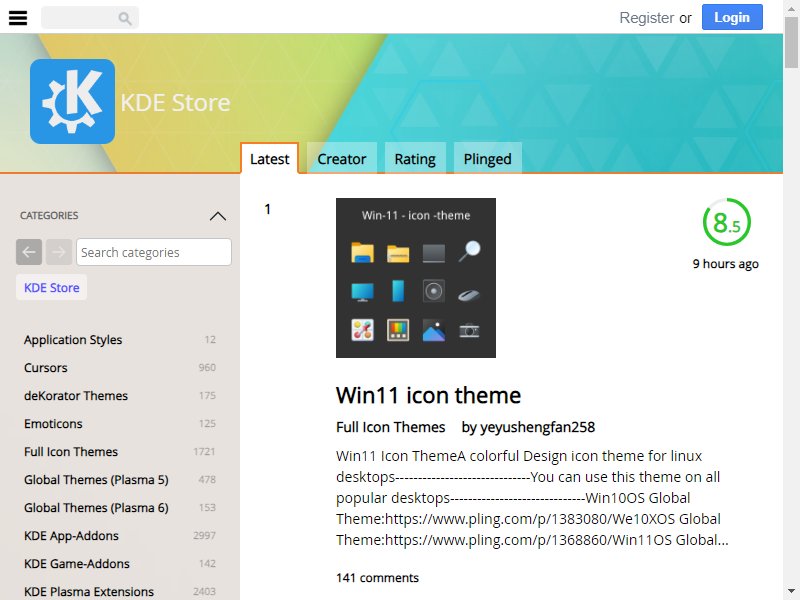Open yeyushengfan258 author profile
The height and width of the screenshot is (600, 800).
(x=538, y=427)
